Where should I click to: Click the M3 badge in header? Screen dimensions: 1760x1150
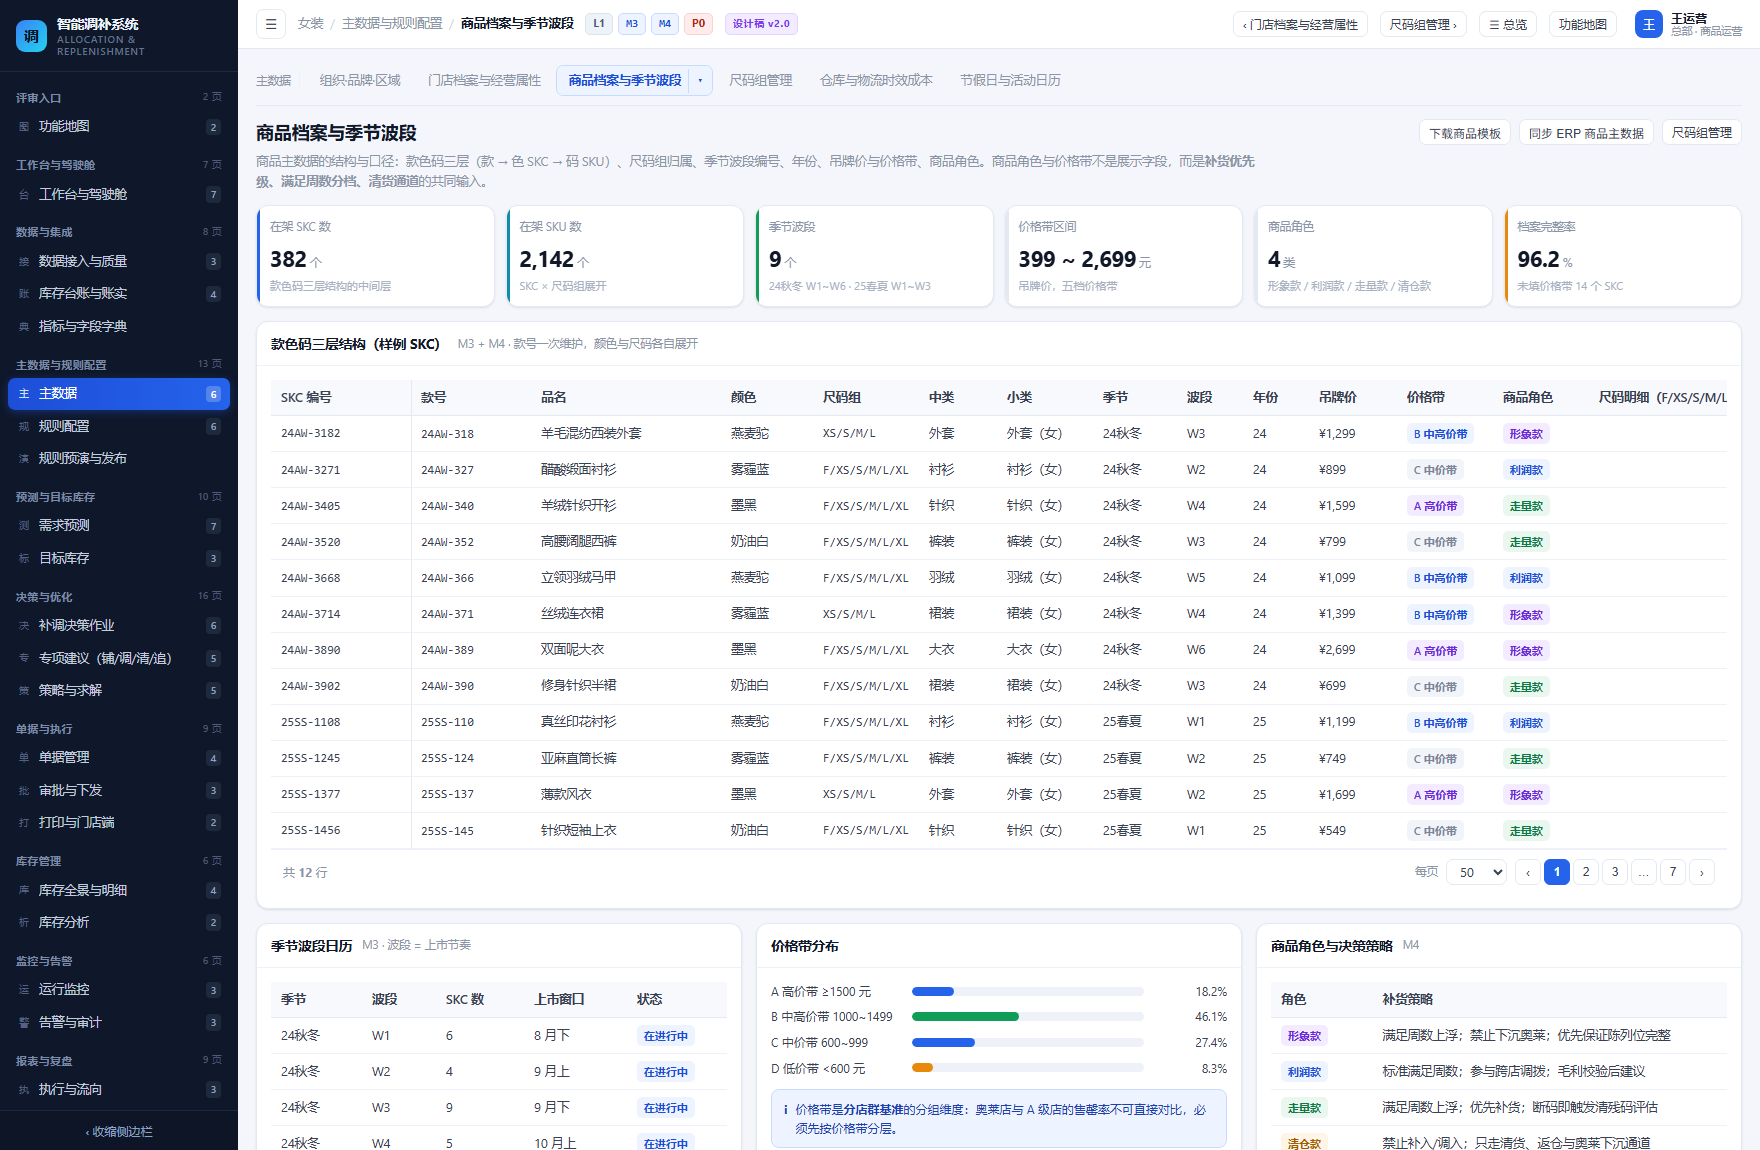[632, 24]
